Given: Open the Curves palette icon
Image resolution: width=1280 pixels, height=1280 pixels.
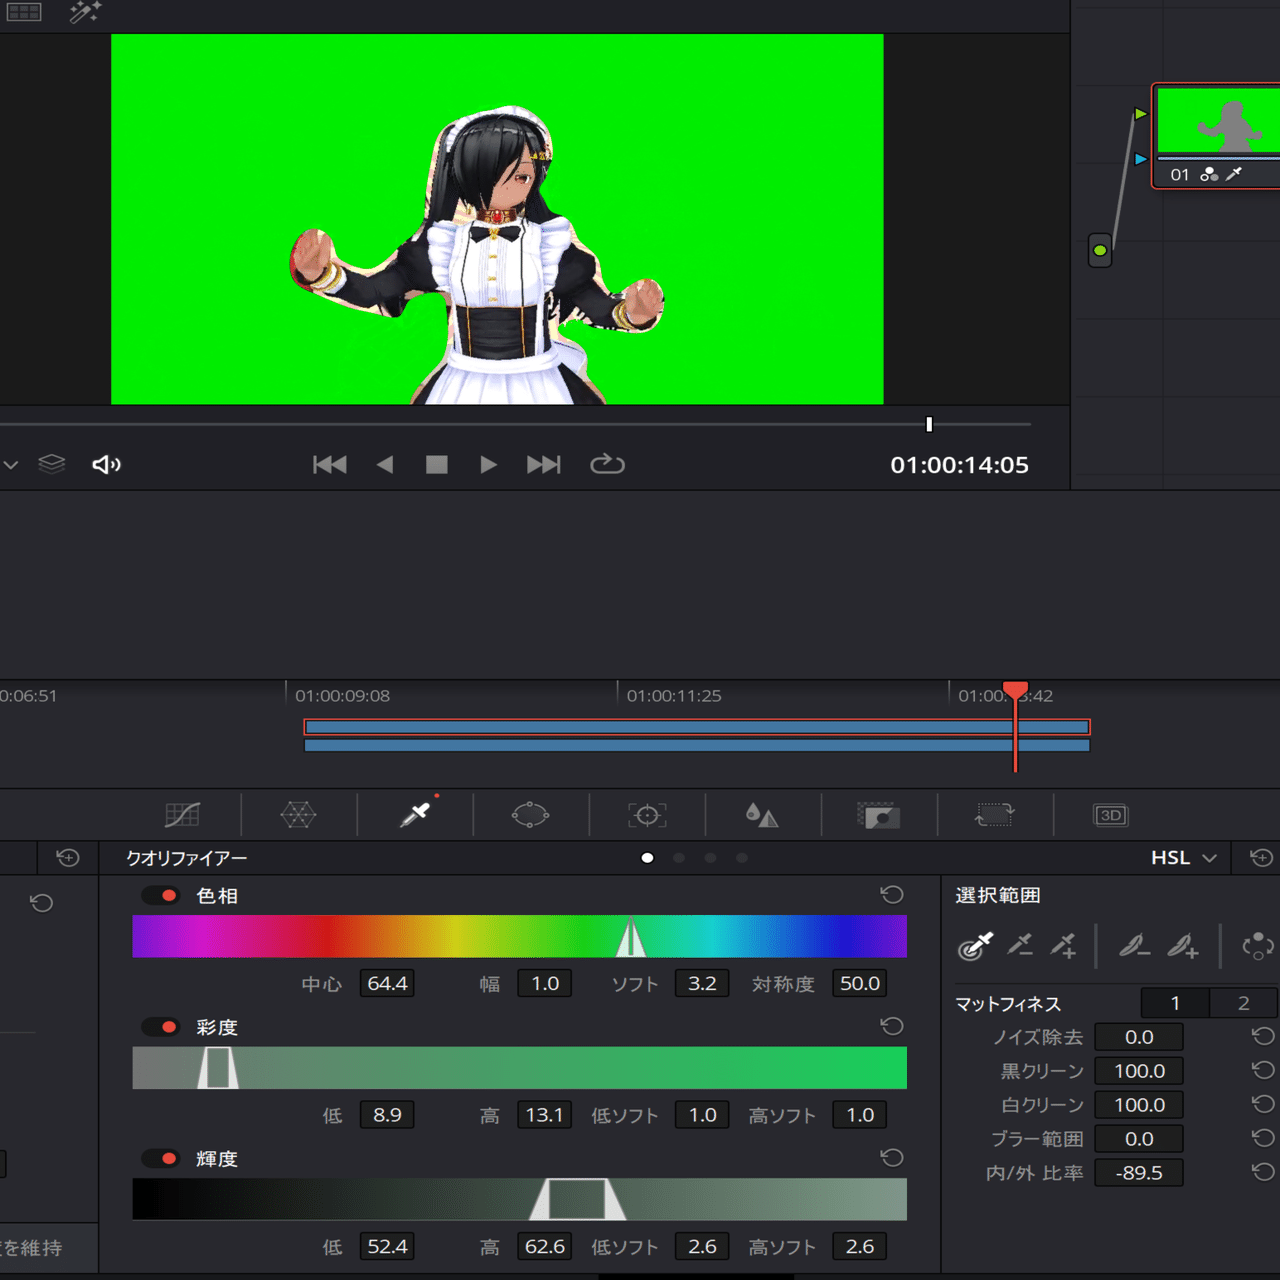Looking at the screenshot, I should 182,815.
